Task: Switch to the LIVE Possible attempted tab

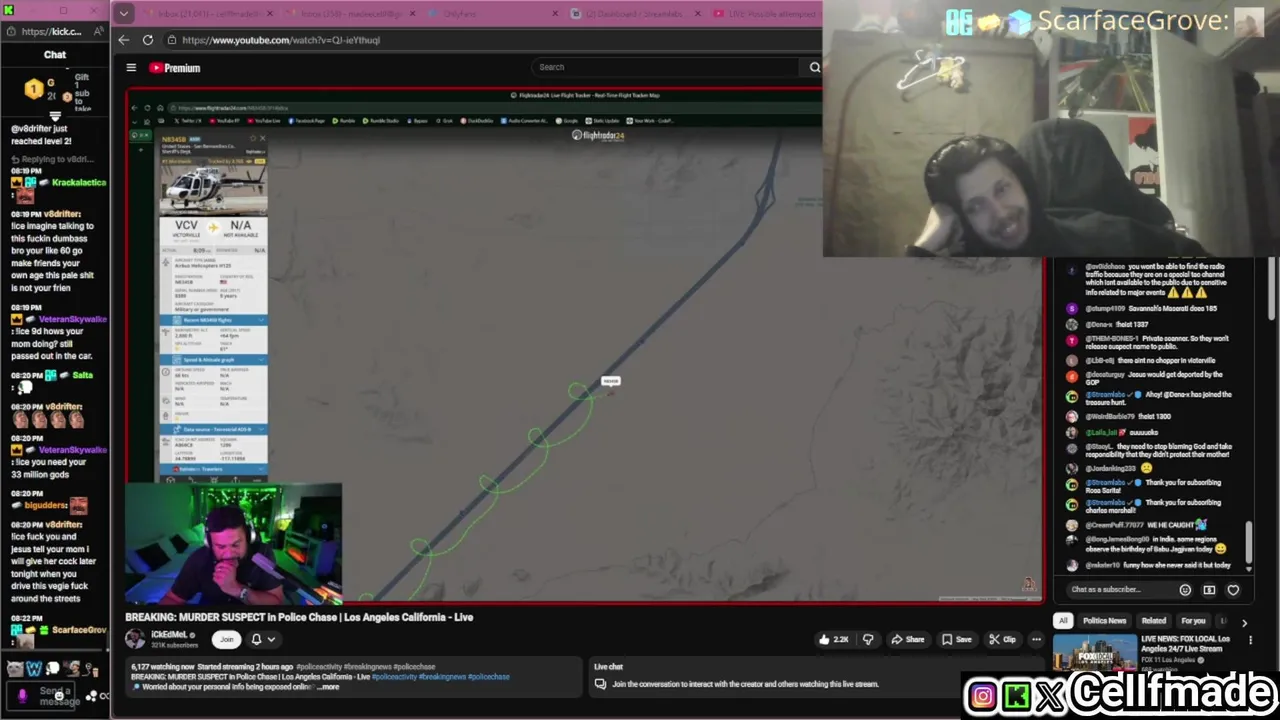Action: click(765, 14)
